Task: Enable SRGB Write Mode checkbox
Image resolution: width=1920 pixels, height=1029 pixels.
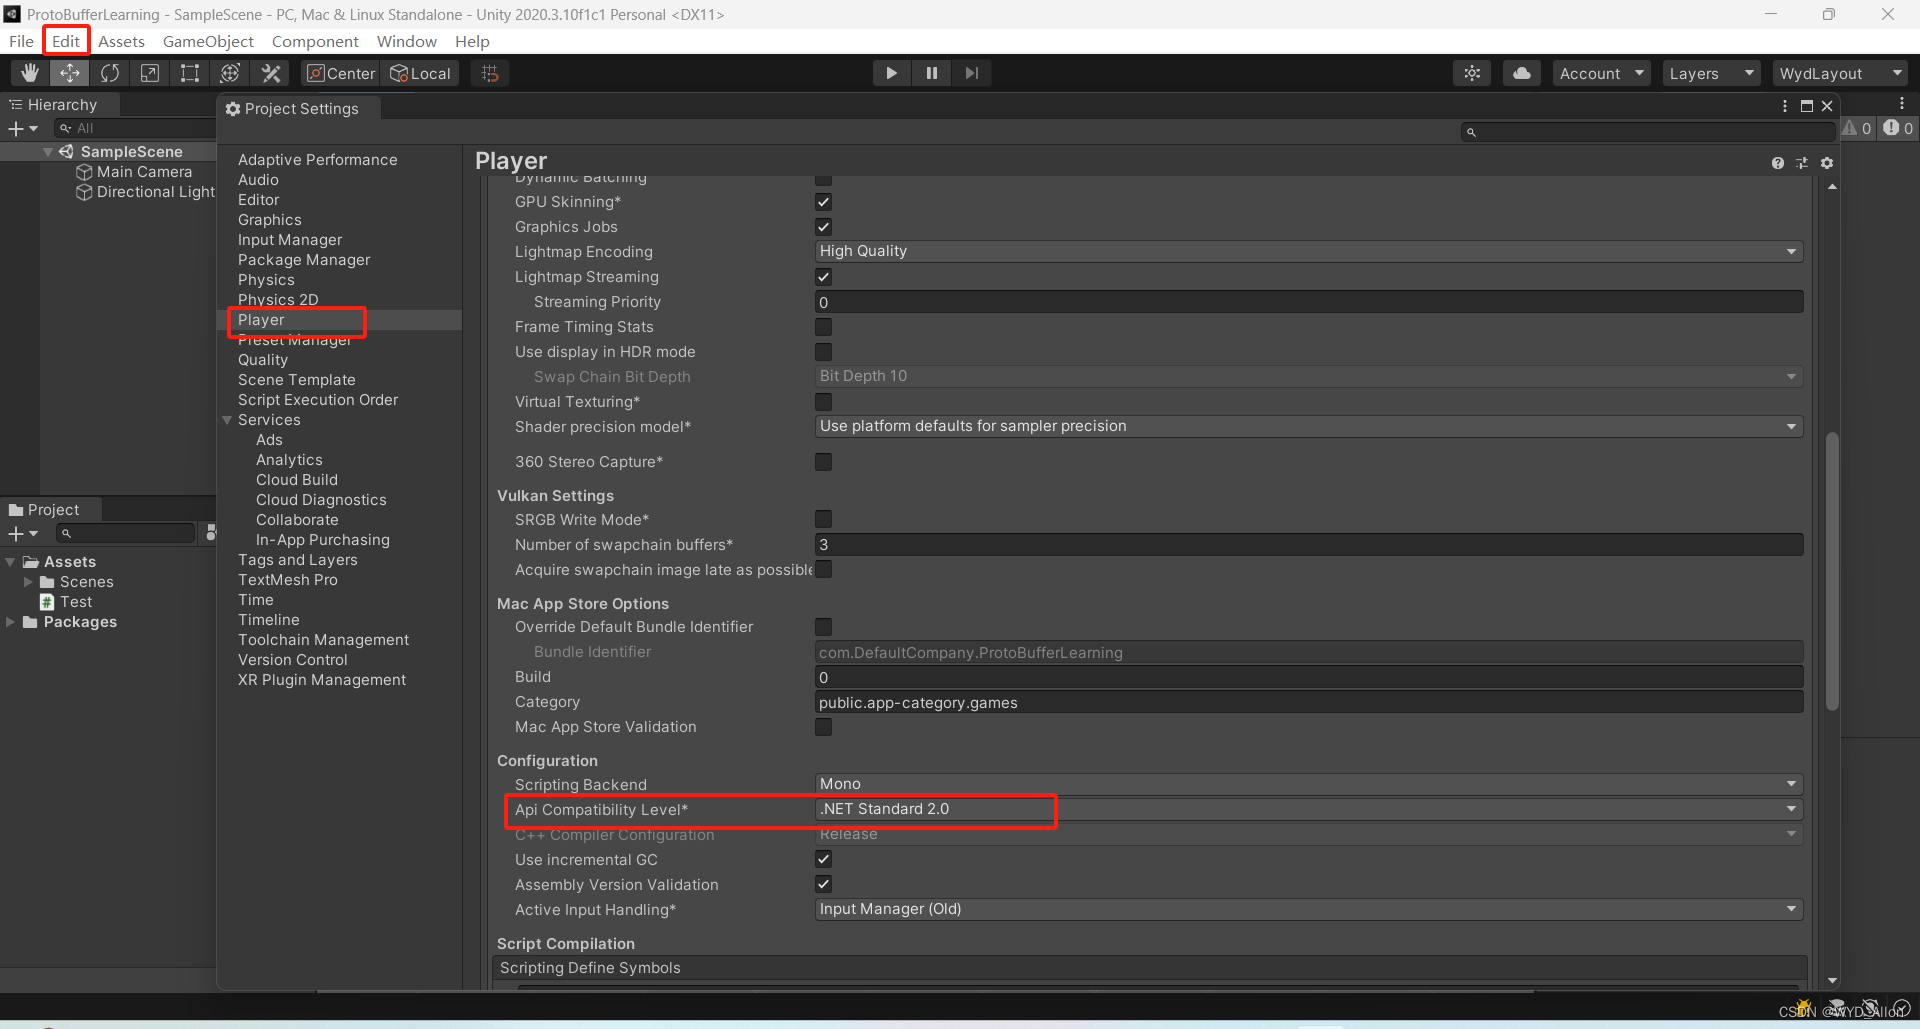Action: 823,519
